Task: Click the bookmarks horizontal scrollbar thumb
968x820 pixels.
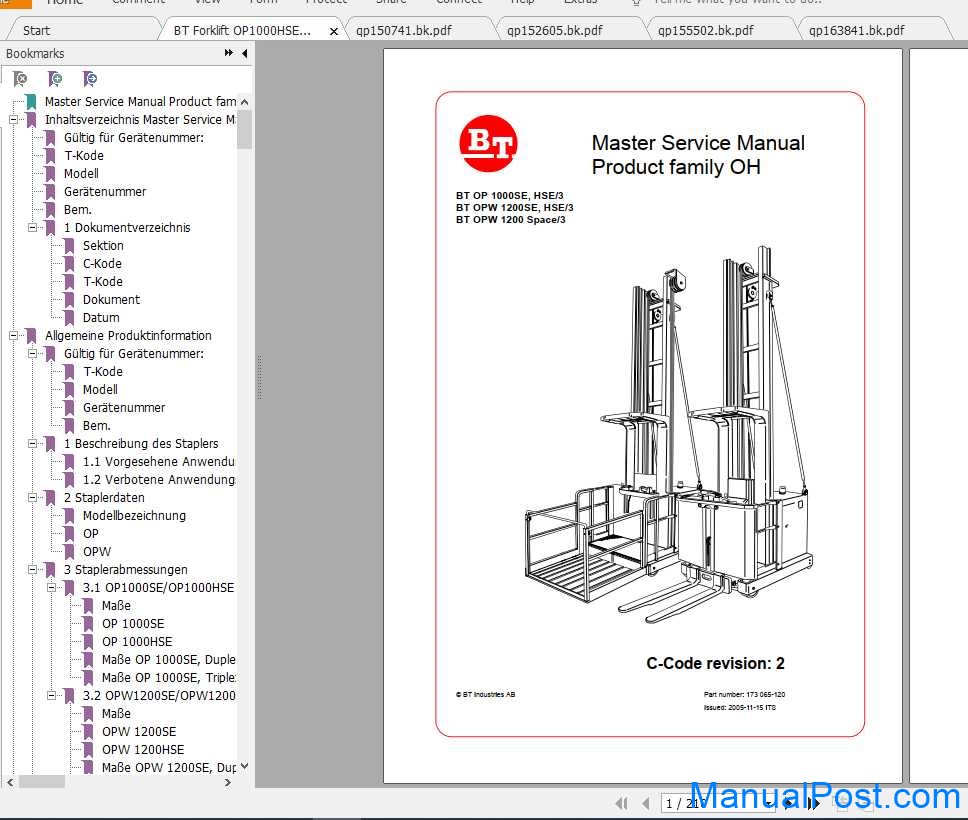Action: coord(41,782)
